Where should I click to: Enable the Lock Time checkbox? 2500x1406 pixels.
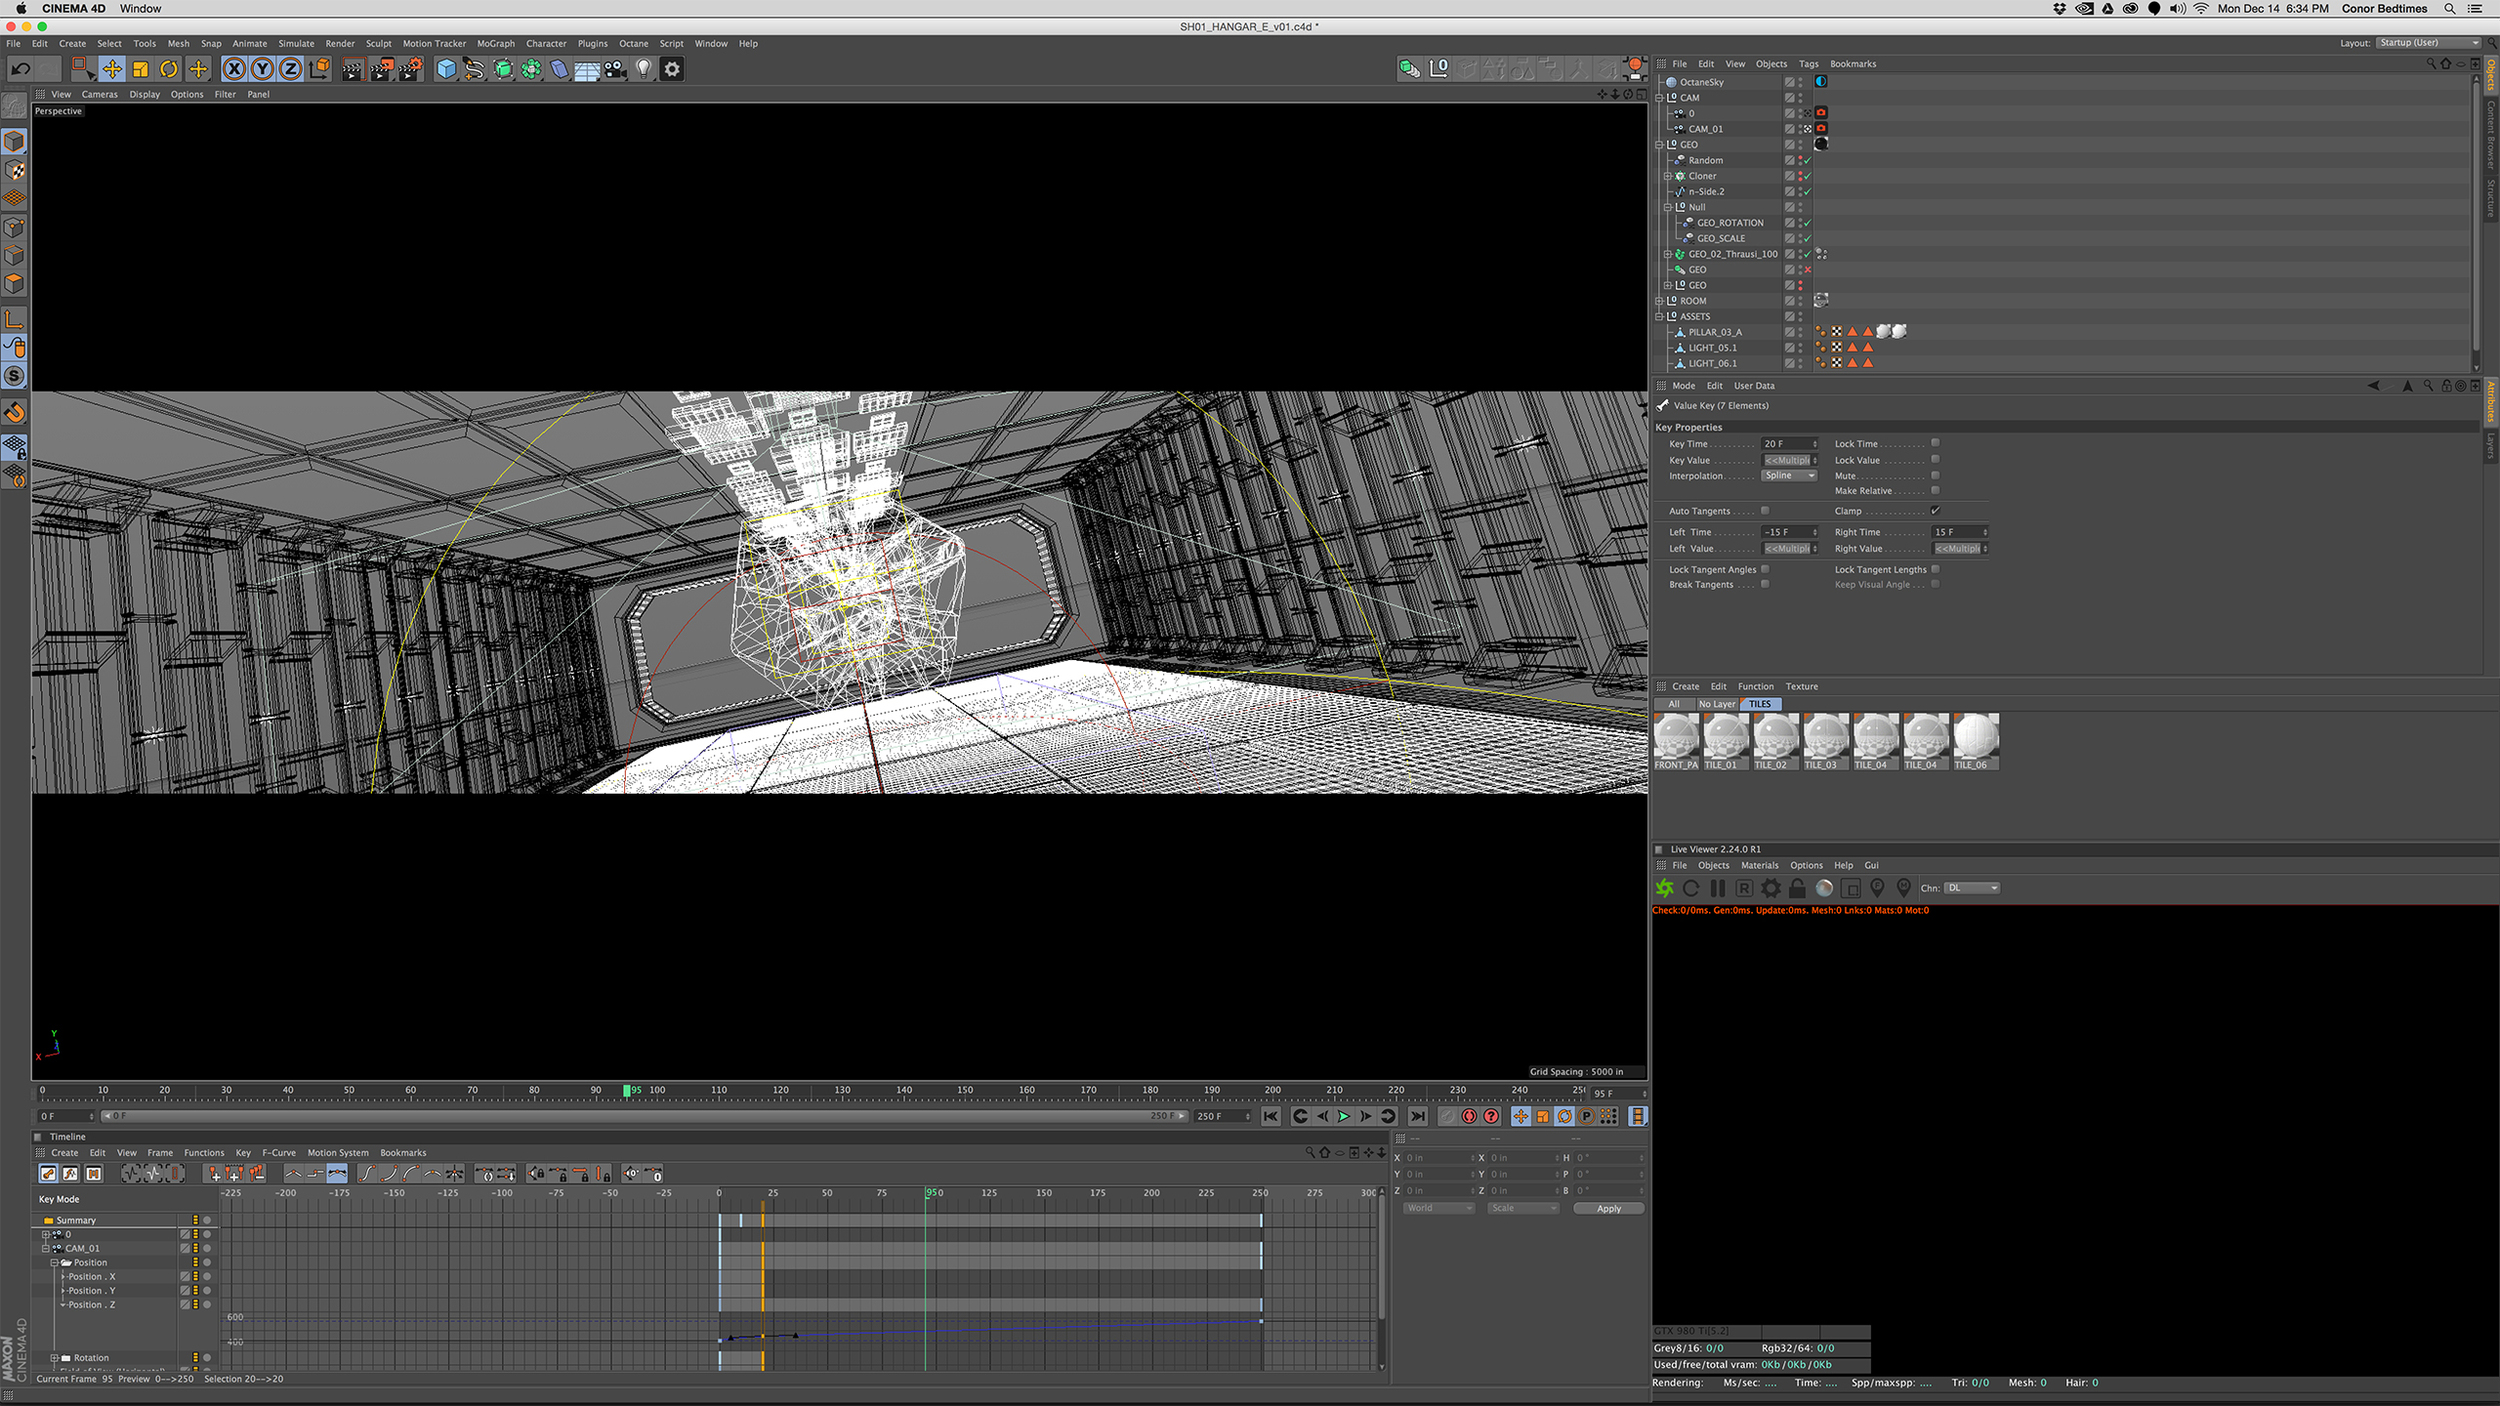click(1935, 443)
